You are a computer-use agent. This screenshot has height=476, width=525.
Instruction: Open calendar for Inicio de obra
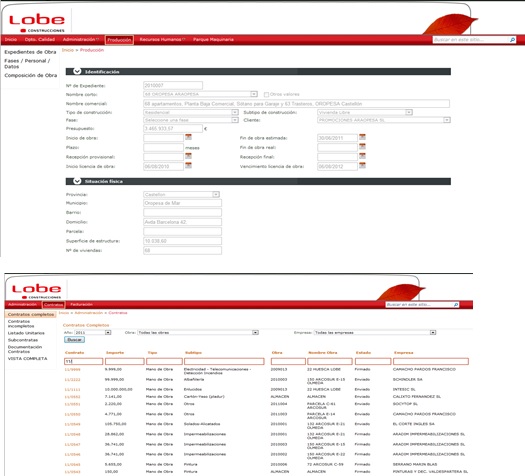(188, 137)
